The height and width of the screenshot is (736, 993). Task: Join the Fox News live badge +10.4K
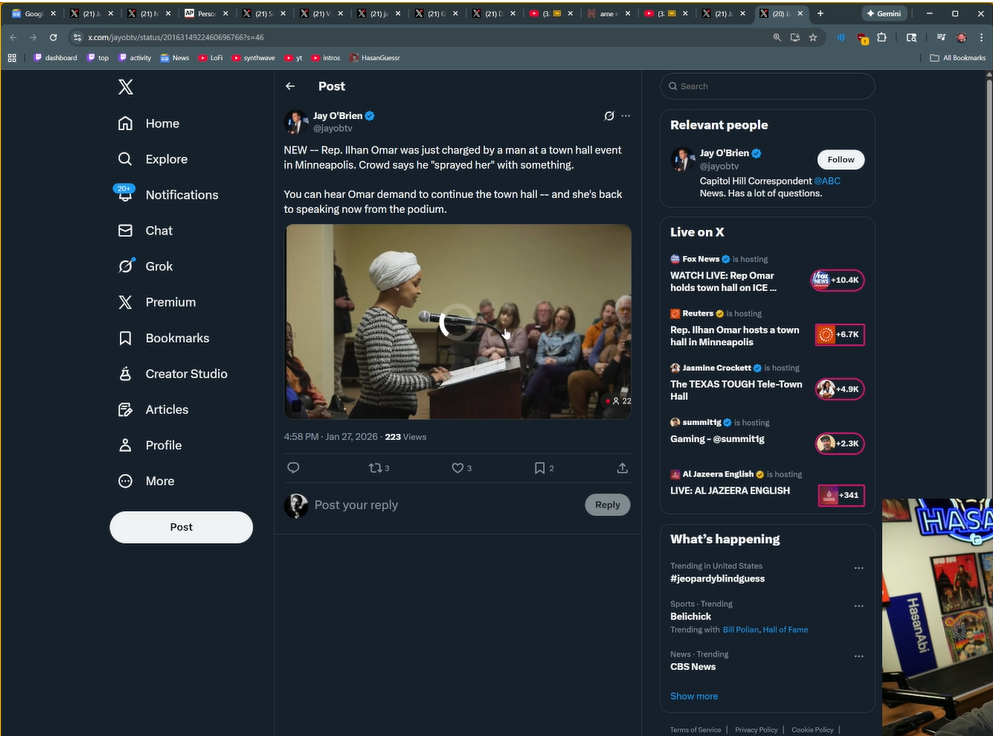(837, 280)
